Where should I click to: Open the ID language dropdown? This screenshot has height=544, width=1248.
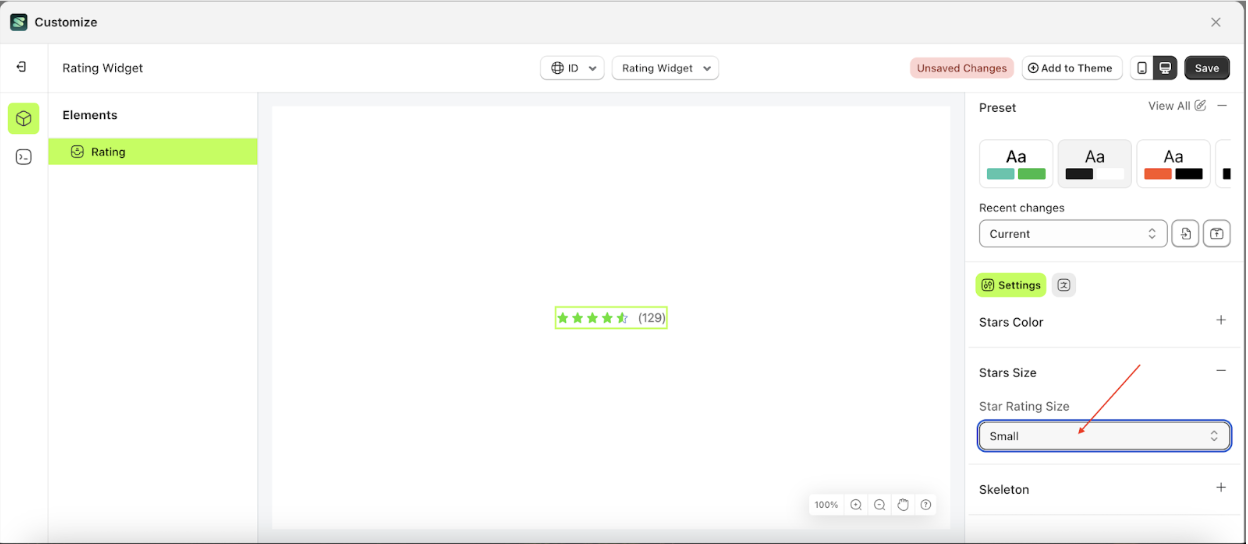[x=573, y=68]
